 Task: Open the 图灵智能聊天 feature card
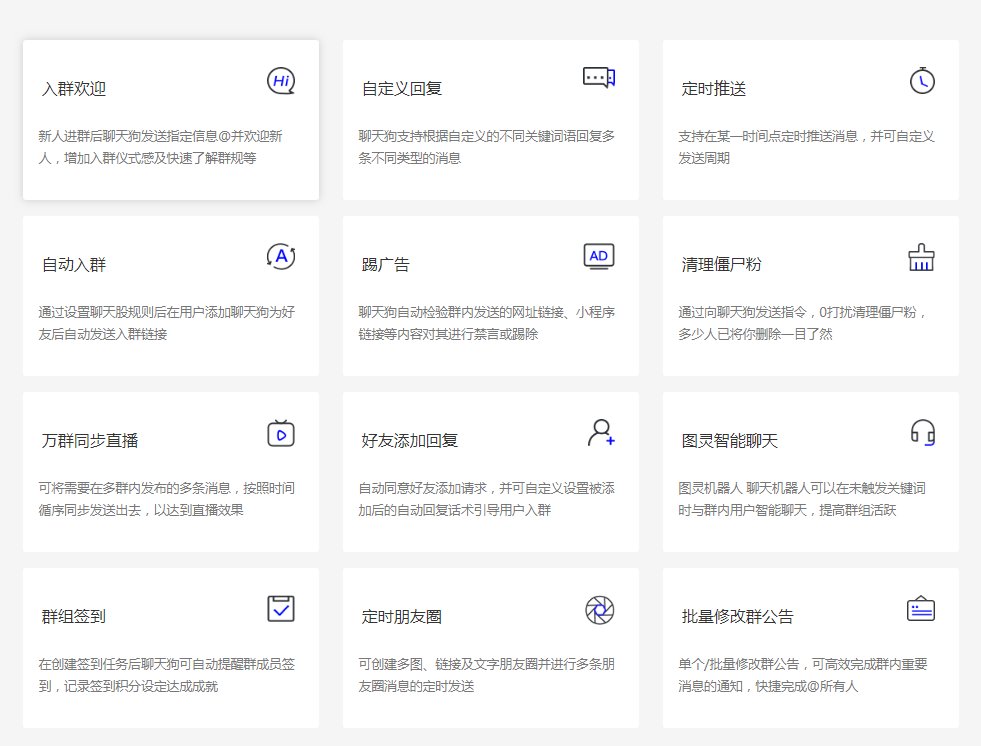pyautogui.click(x=810, y=470)
